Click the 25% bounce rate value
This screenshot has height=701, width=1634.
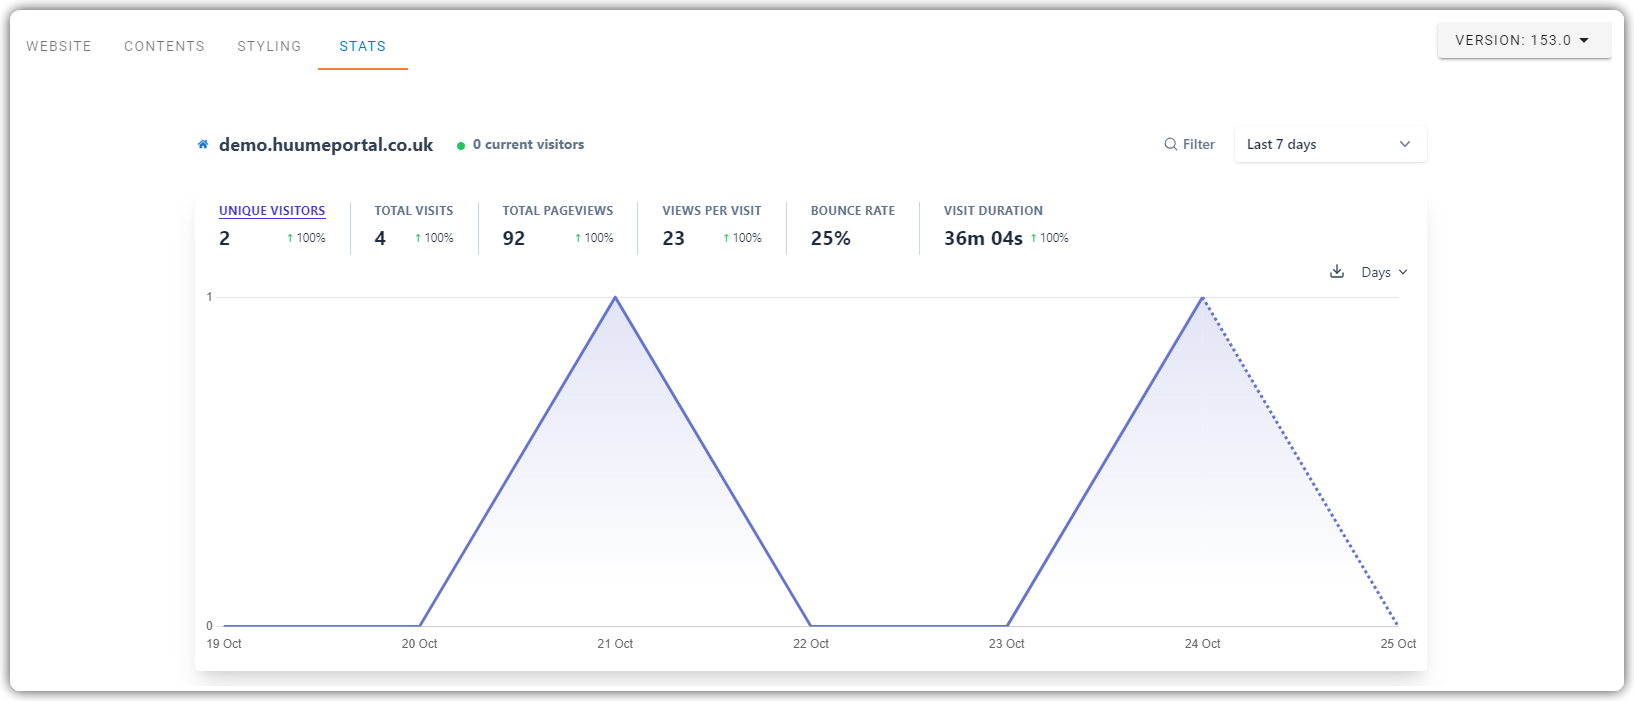(x=831, y=238)
